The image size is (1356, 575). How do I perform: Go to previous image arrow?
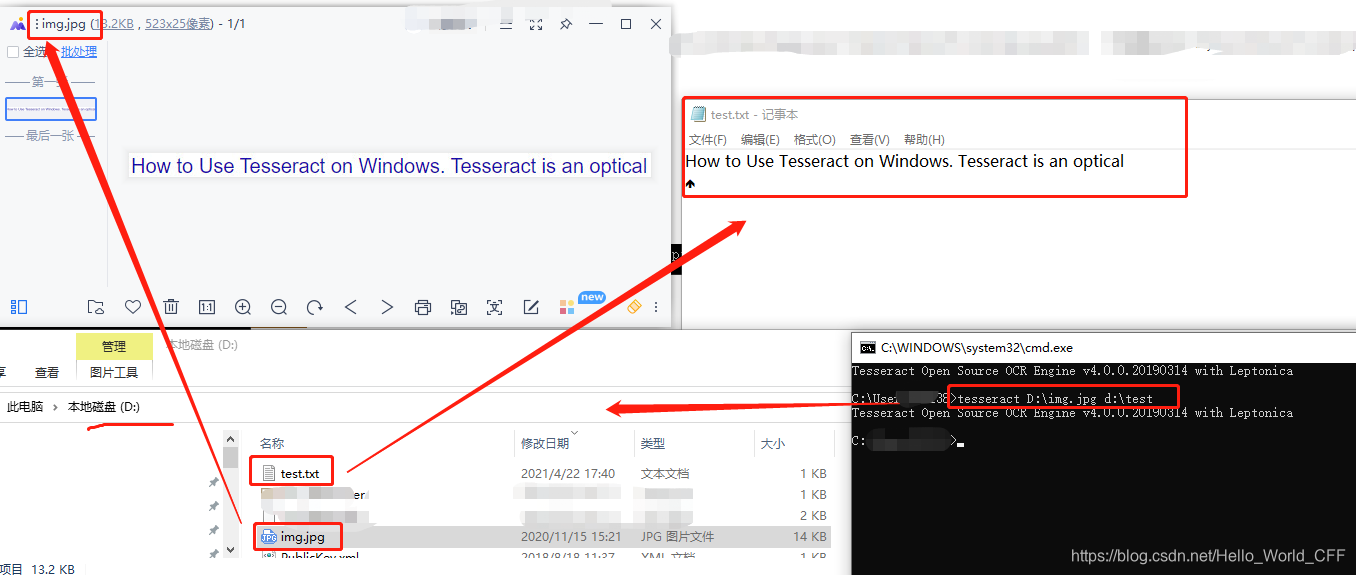tap(351, 307)
